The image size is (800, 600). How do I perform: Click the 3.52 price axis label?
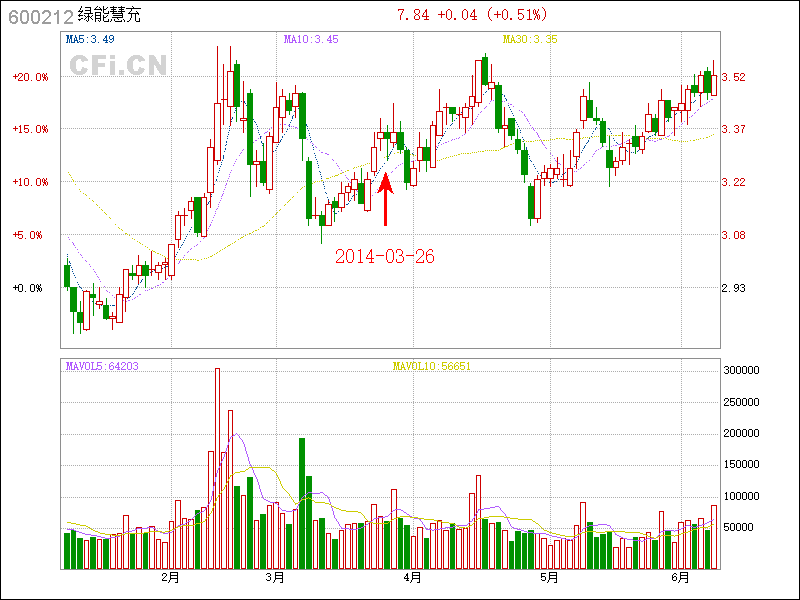coord(733,77)
